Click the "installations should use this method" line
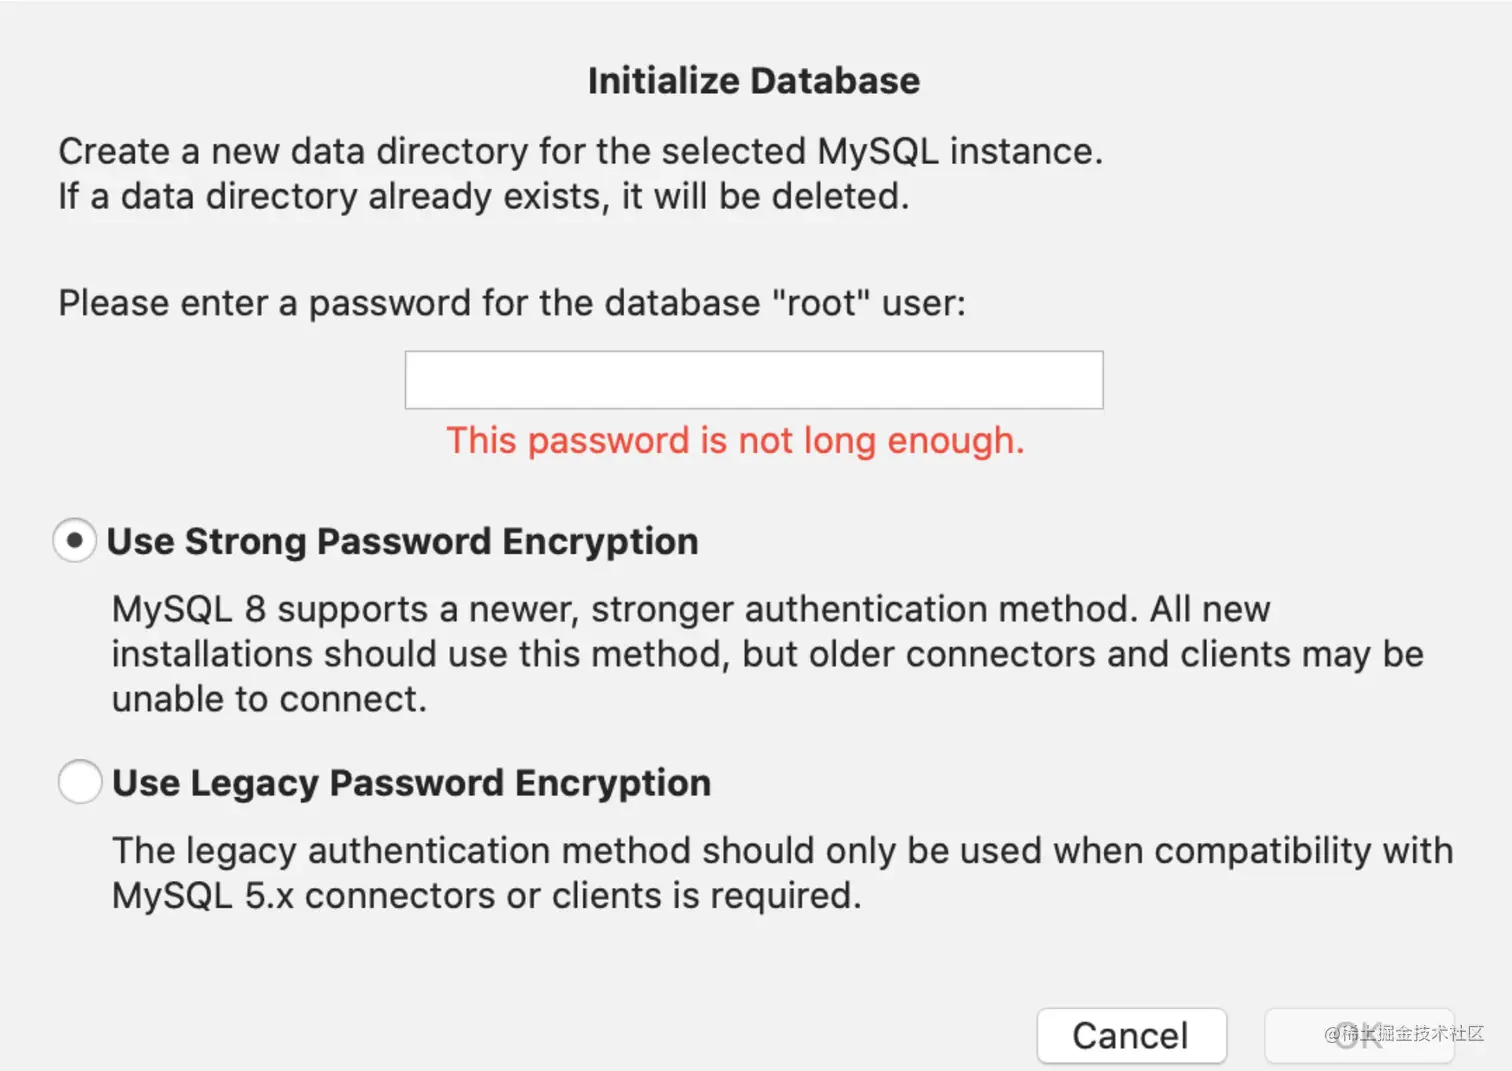The height and width of the screenshot is (1071, 1512). pyautogui.click(x=767, y=654)
